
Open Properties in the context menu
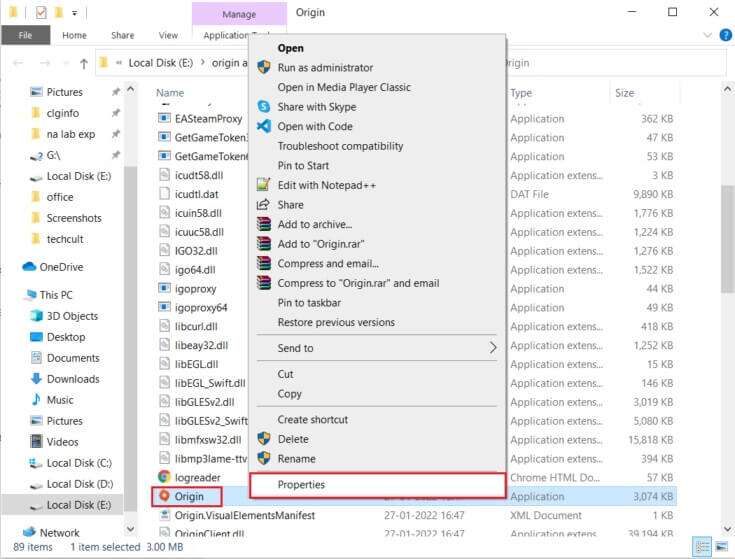[377, 484]
